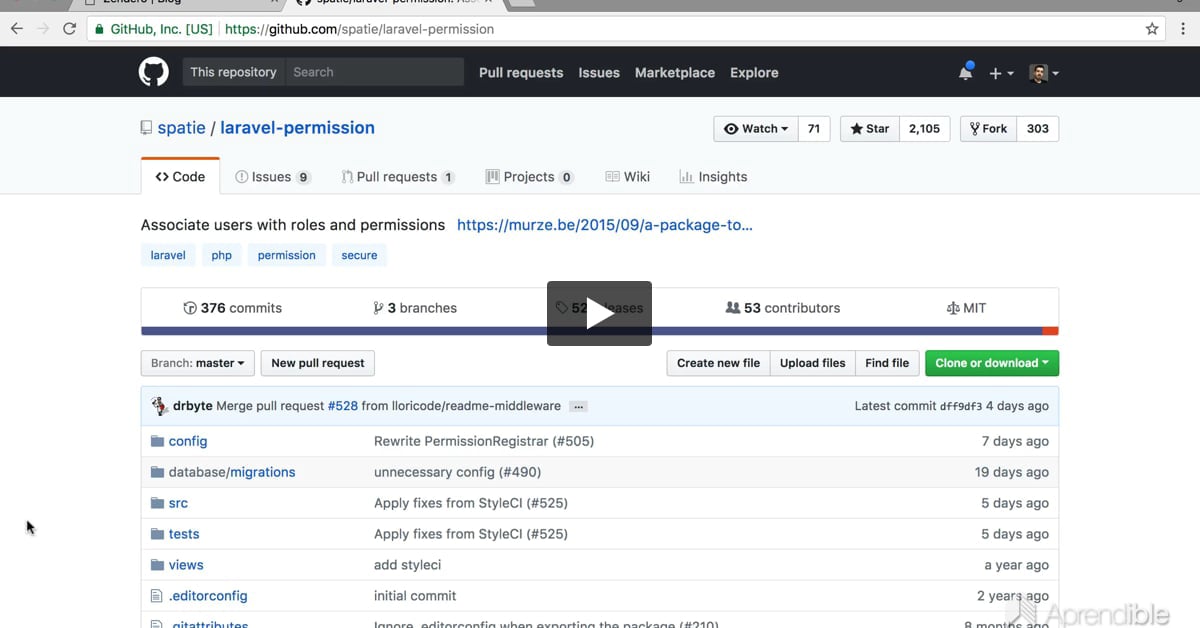Open Pull requests in top navigation

pyautogui.click(x=521, y=73)
